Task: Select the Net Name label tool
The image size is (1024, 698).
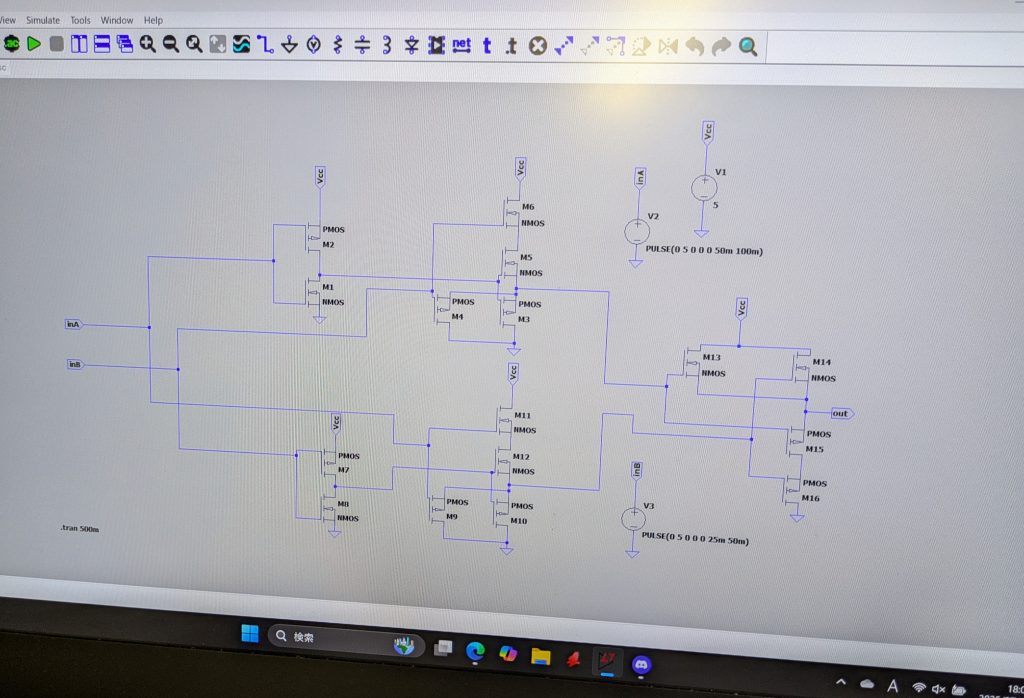Action: coord(462,45)
